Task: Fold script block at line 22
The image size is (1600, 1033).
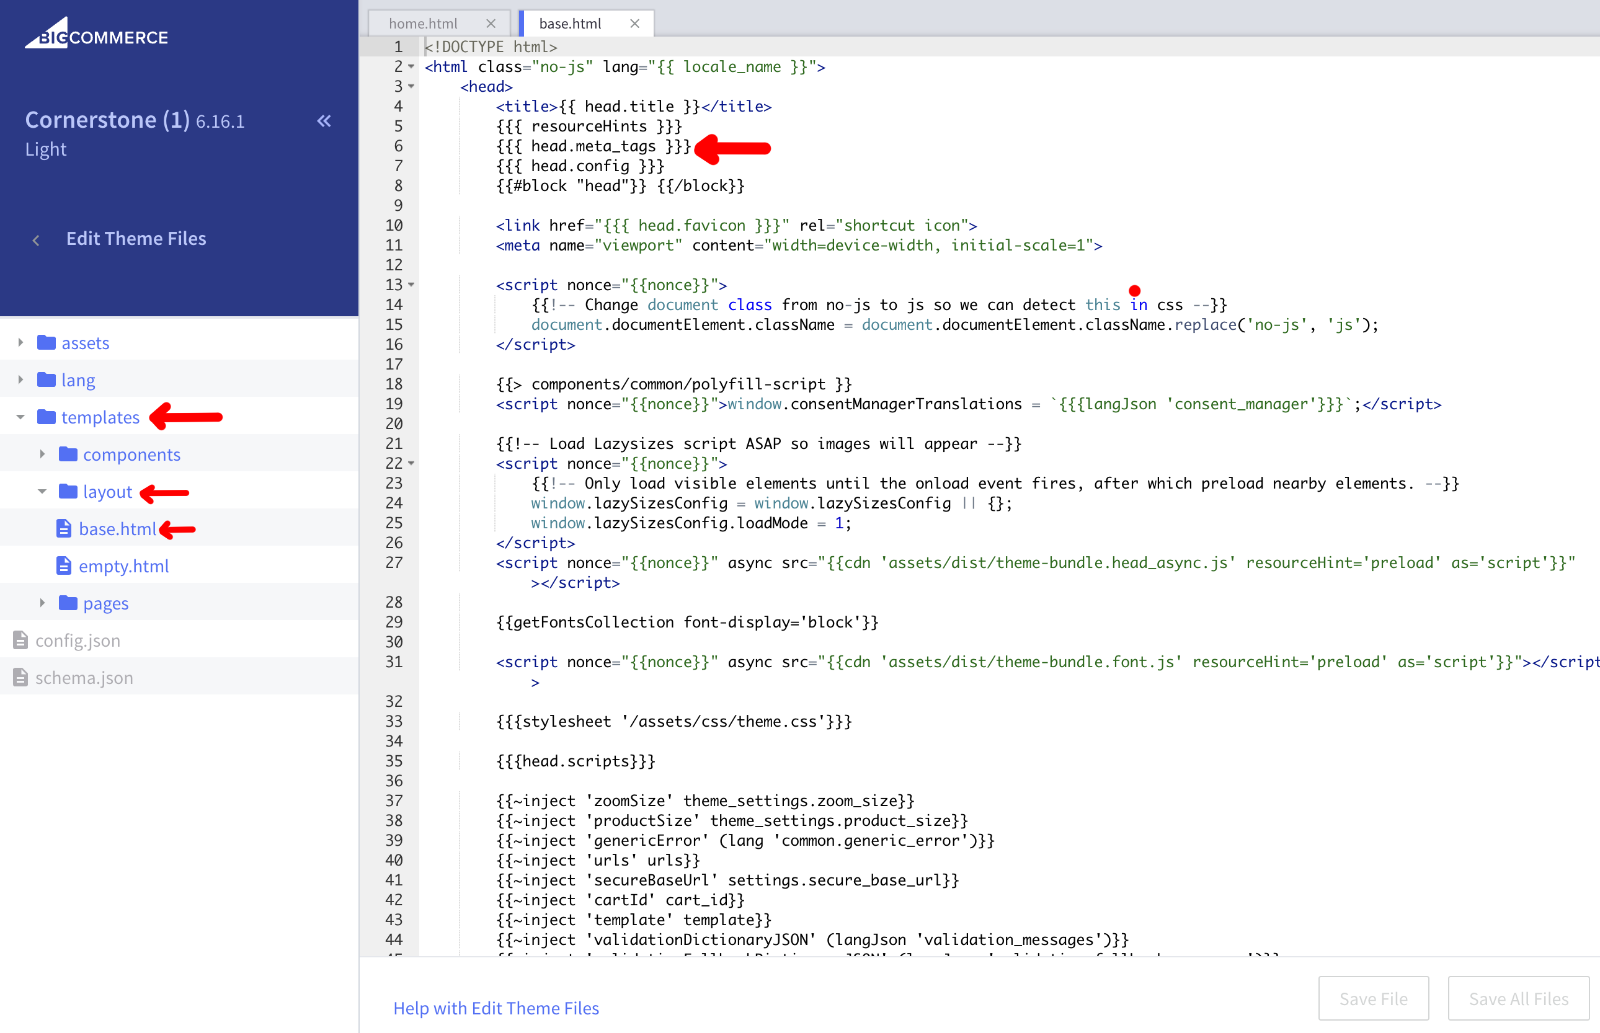Action: [411, 464]
